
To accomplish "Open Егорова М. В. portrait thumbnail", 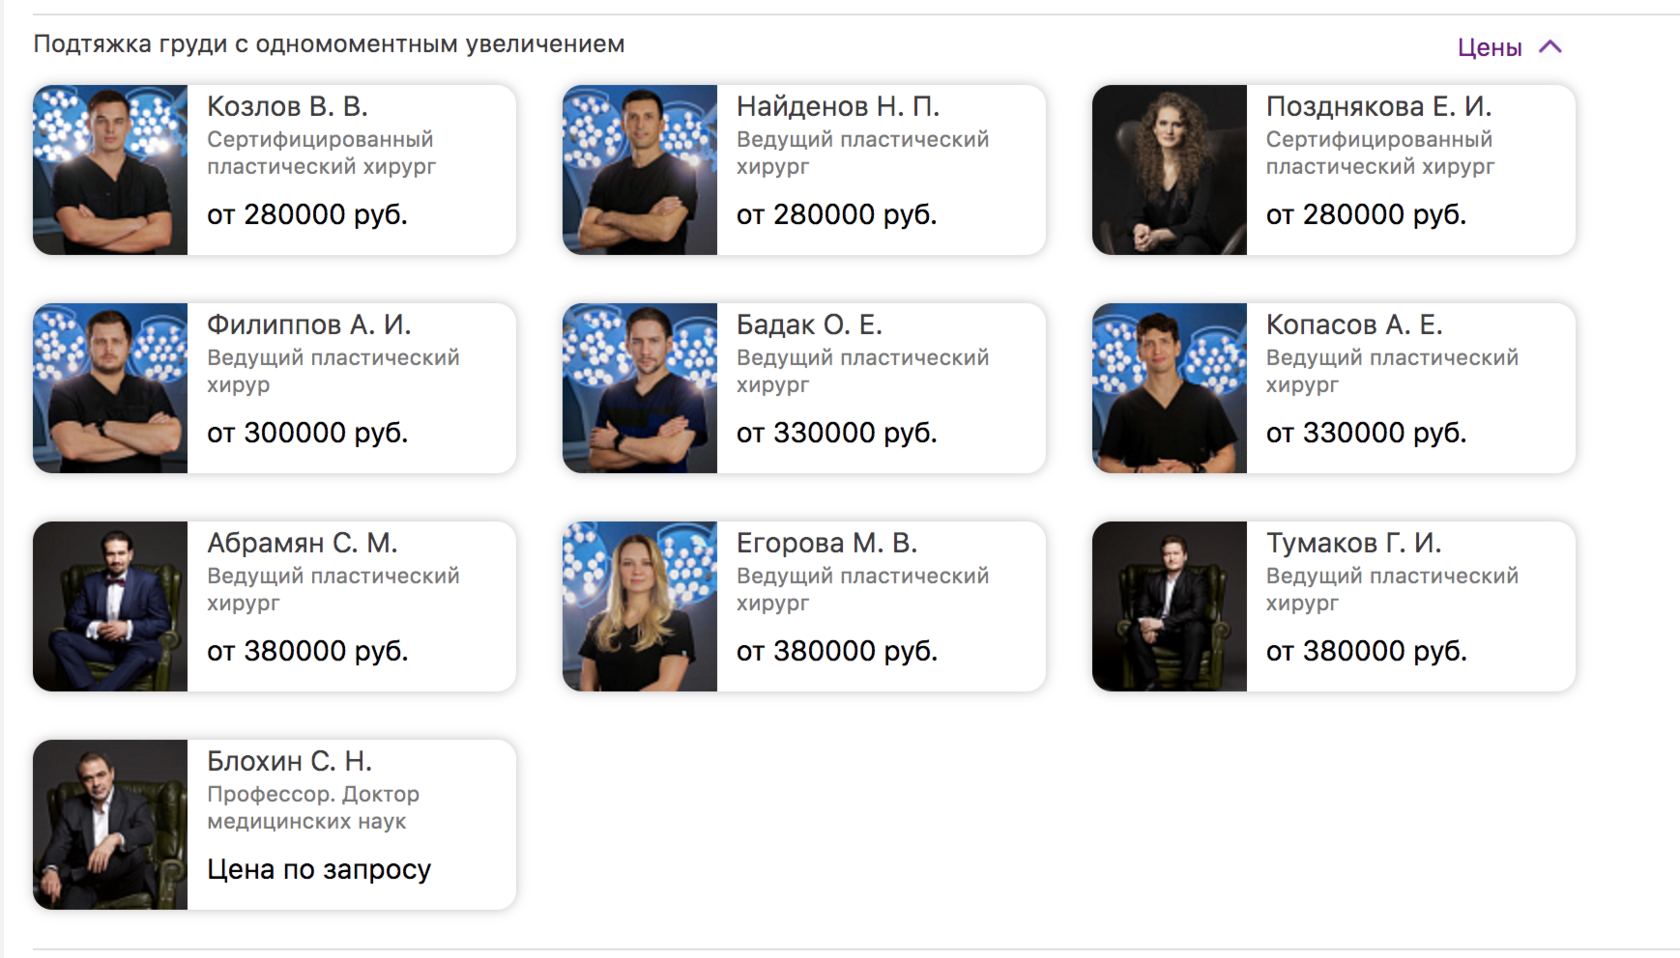I will [x=640, y=606].
